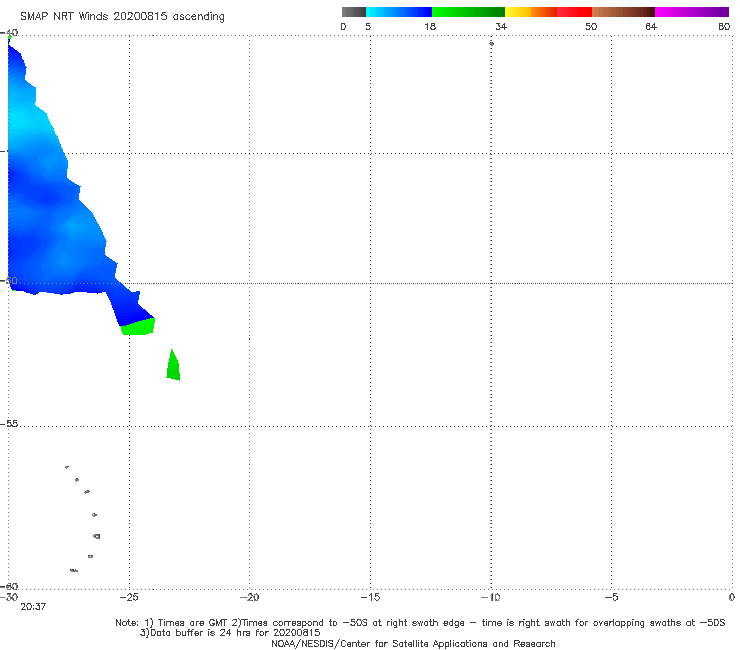Viewport: 740px width, 650px height.
Task: Click the color bar label '34'
Action: click(x=501, y=27)
